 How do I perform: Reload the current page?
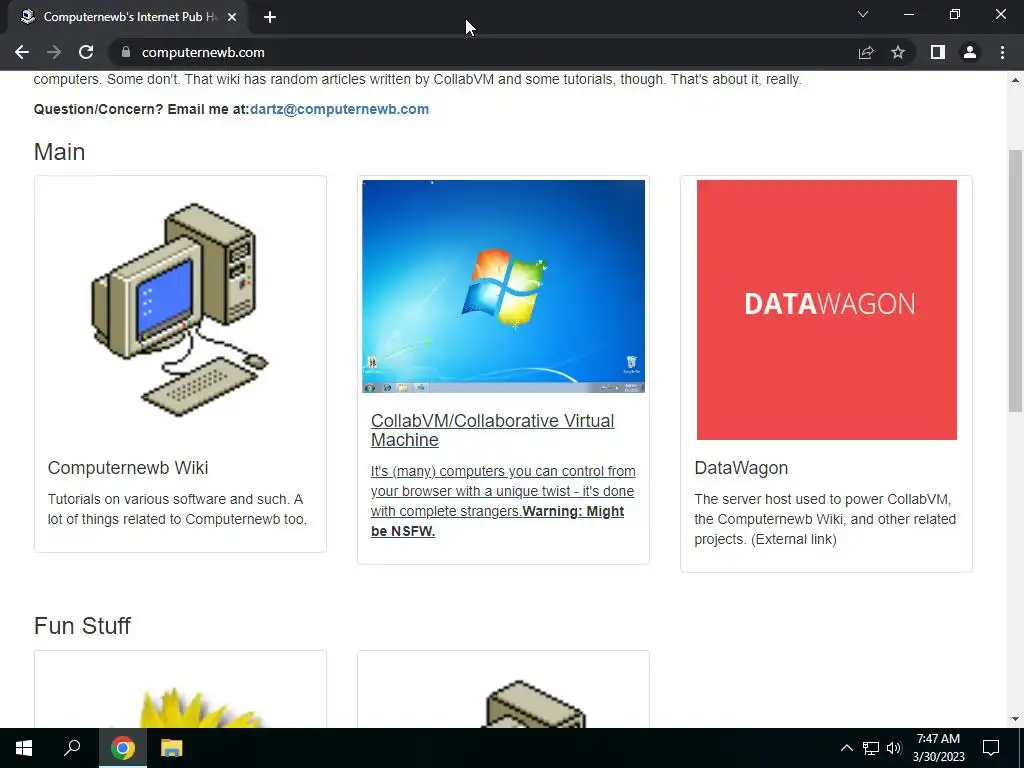tap(86, 52)
